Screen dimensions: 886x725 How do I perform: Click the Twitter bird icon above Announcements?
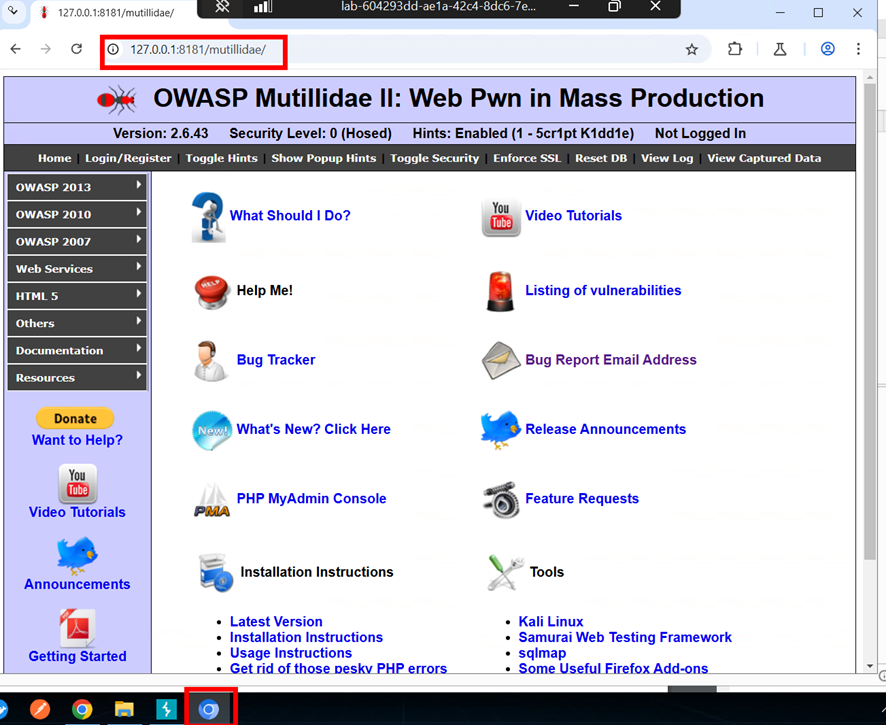(x=77, y=555)
